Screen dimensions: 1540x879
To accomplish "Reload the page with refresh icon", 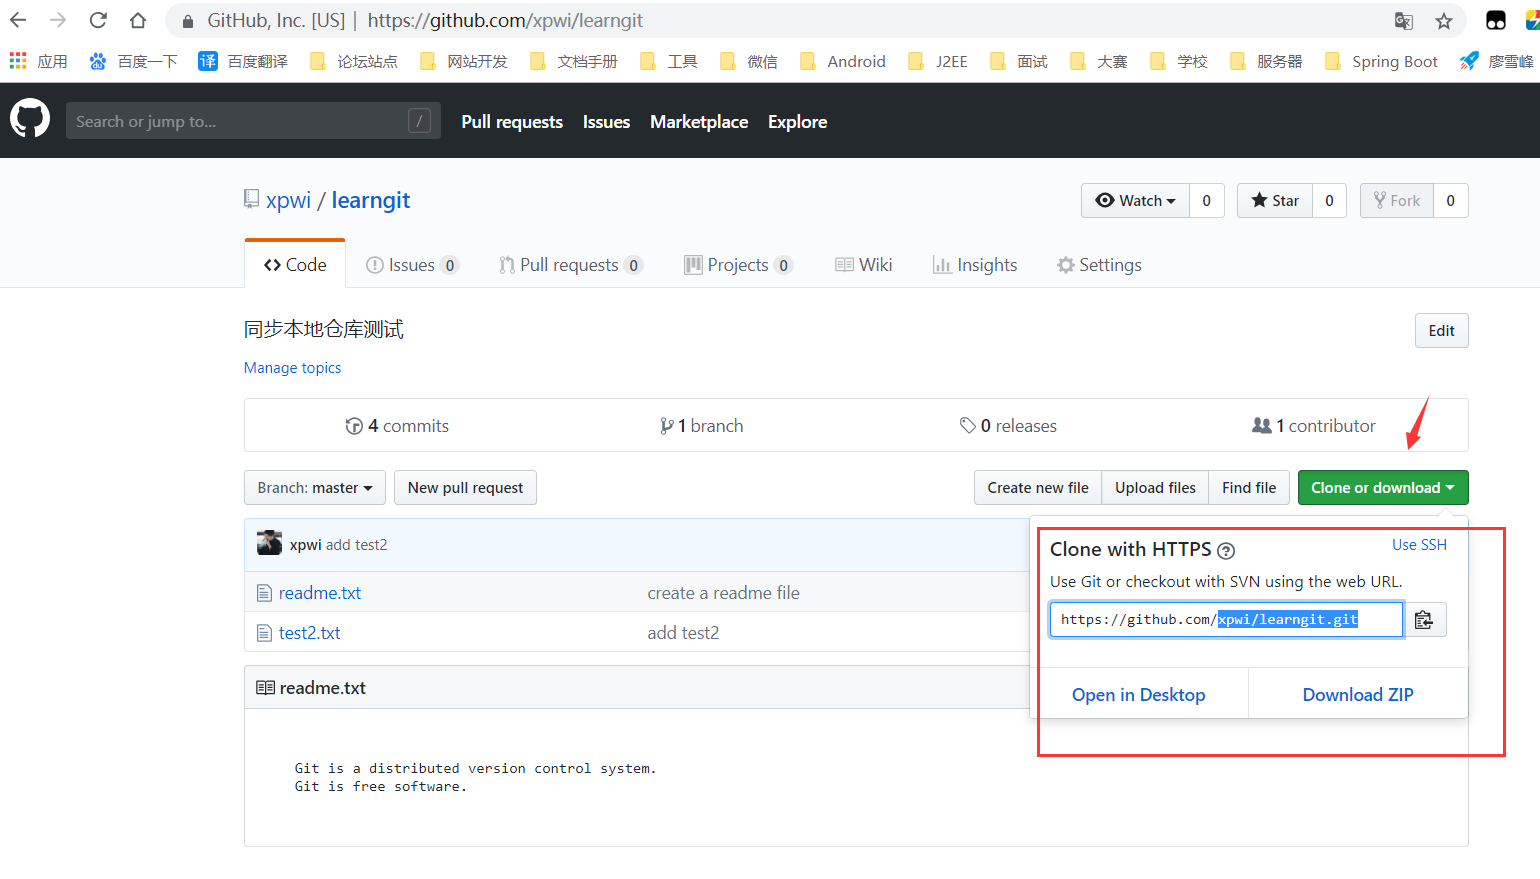I will [98, 20].
